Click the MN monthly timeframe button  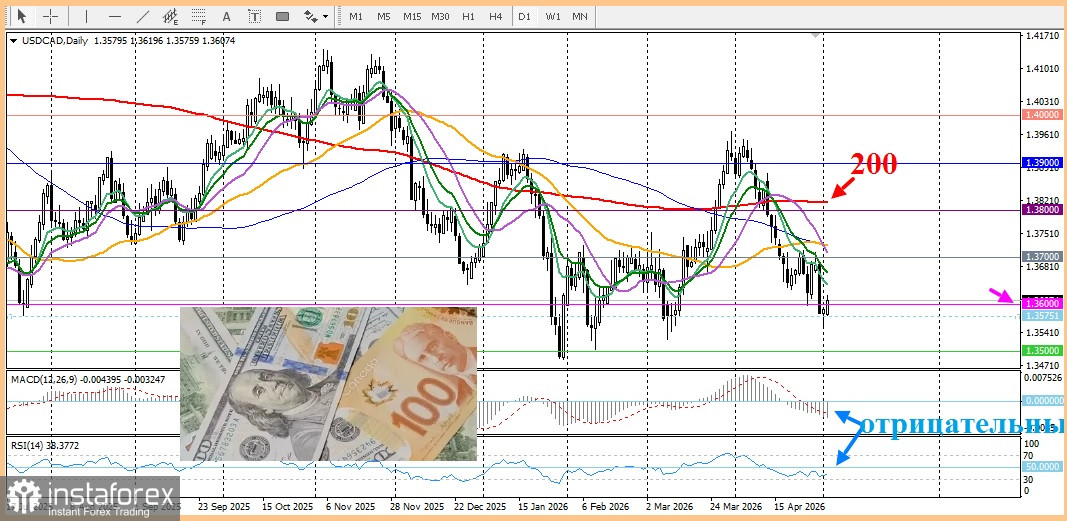(580, 16)
